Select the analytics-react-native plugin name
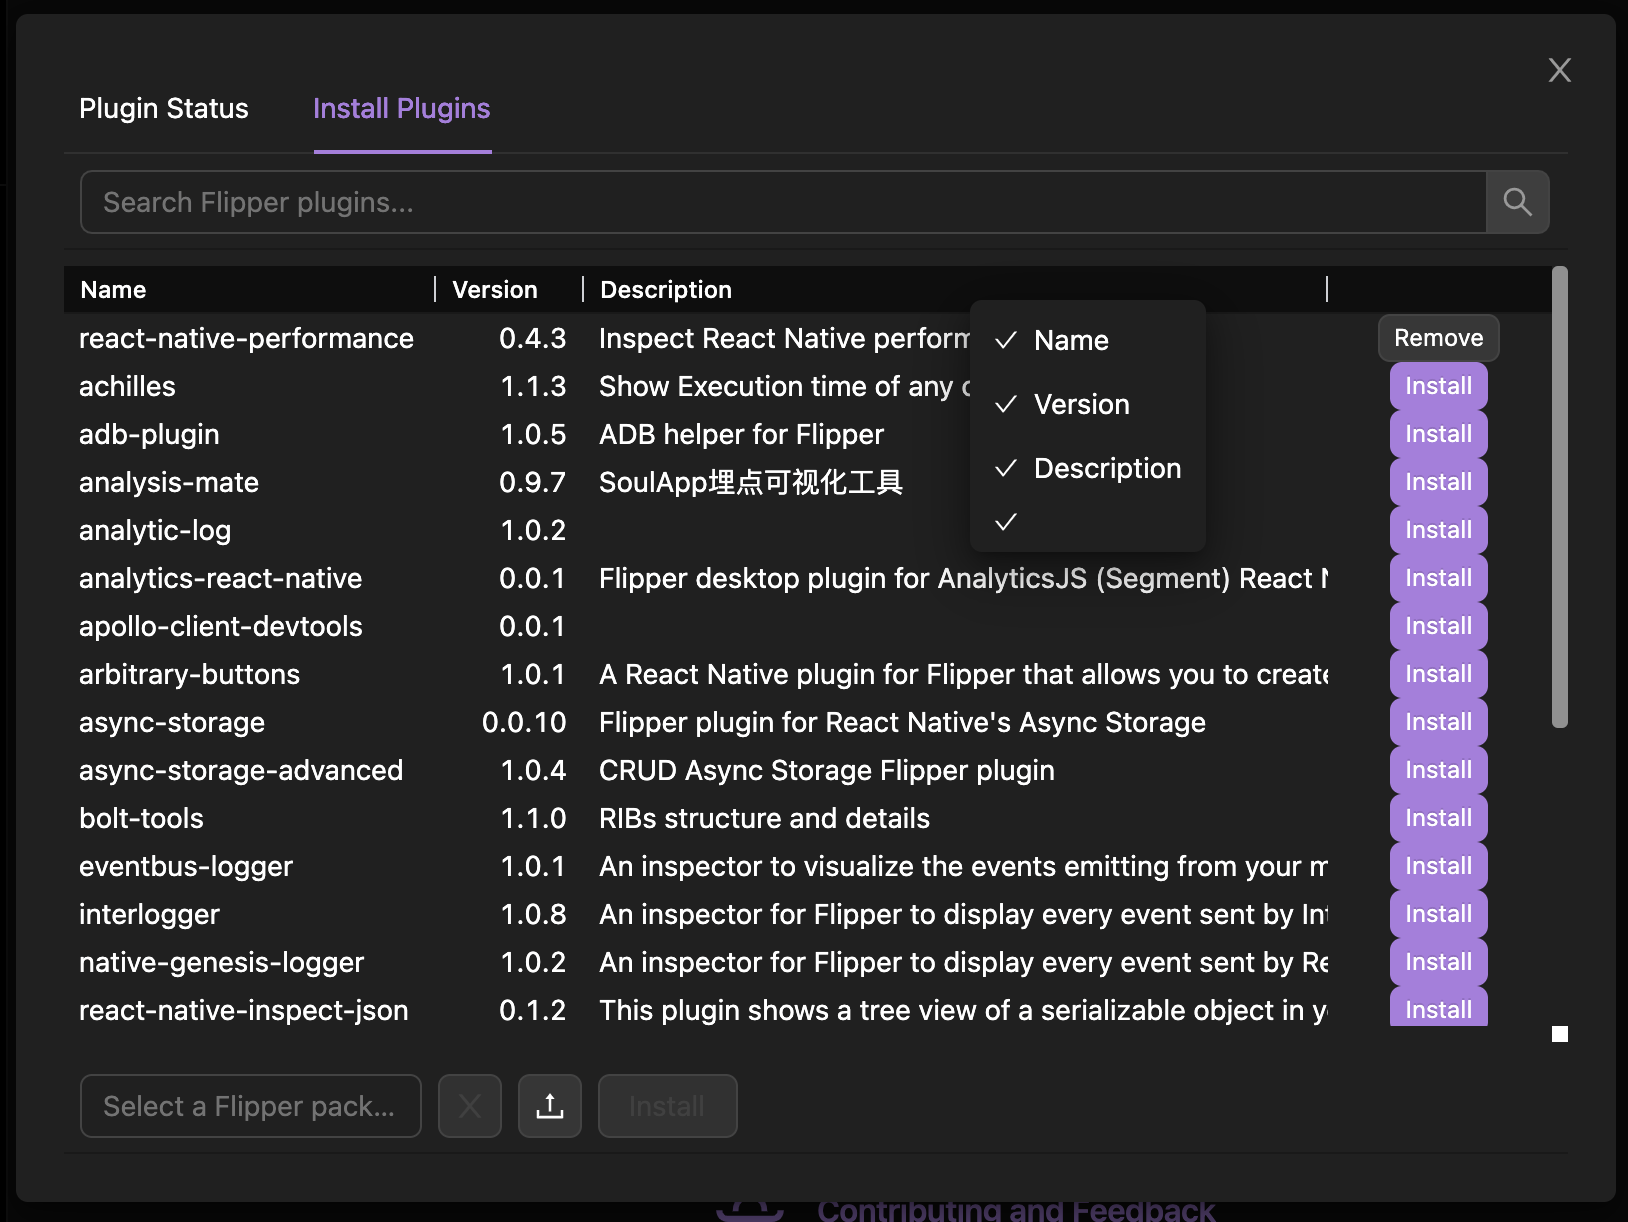The height and width of the screenshot is (1222, 1628). [x=221, y=578]
